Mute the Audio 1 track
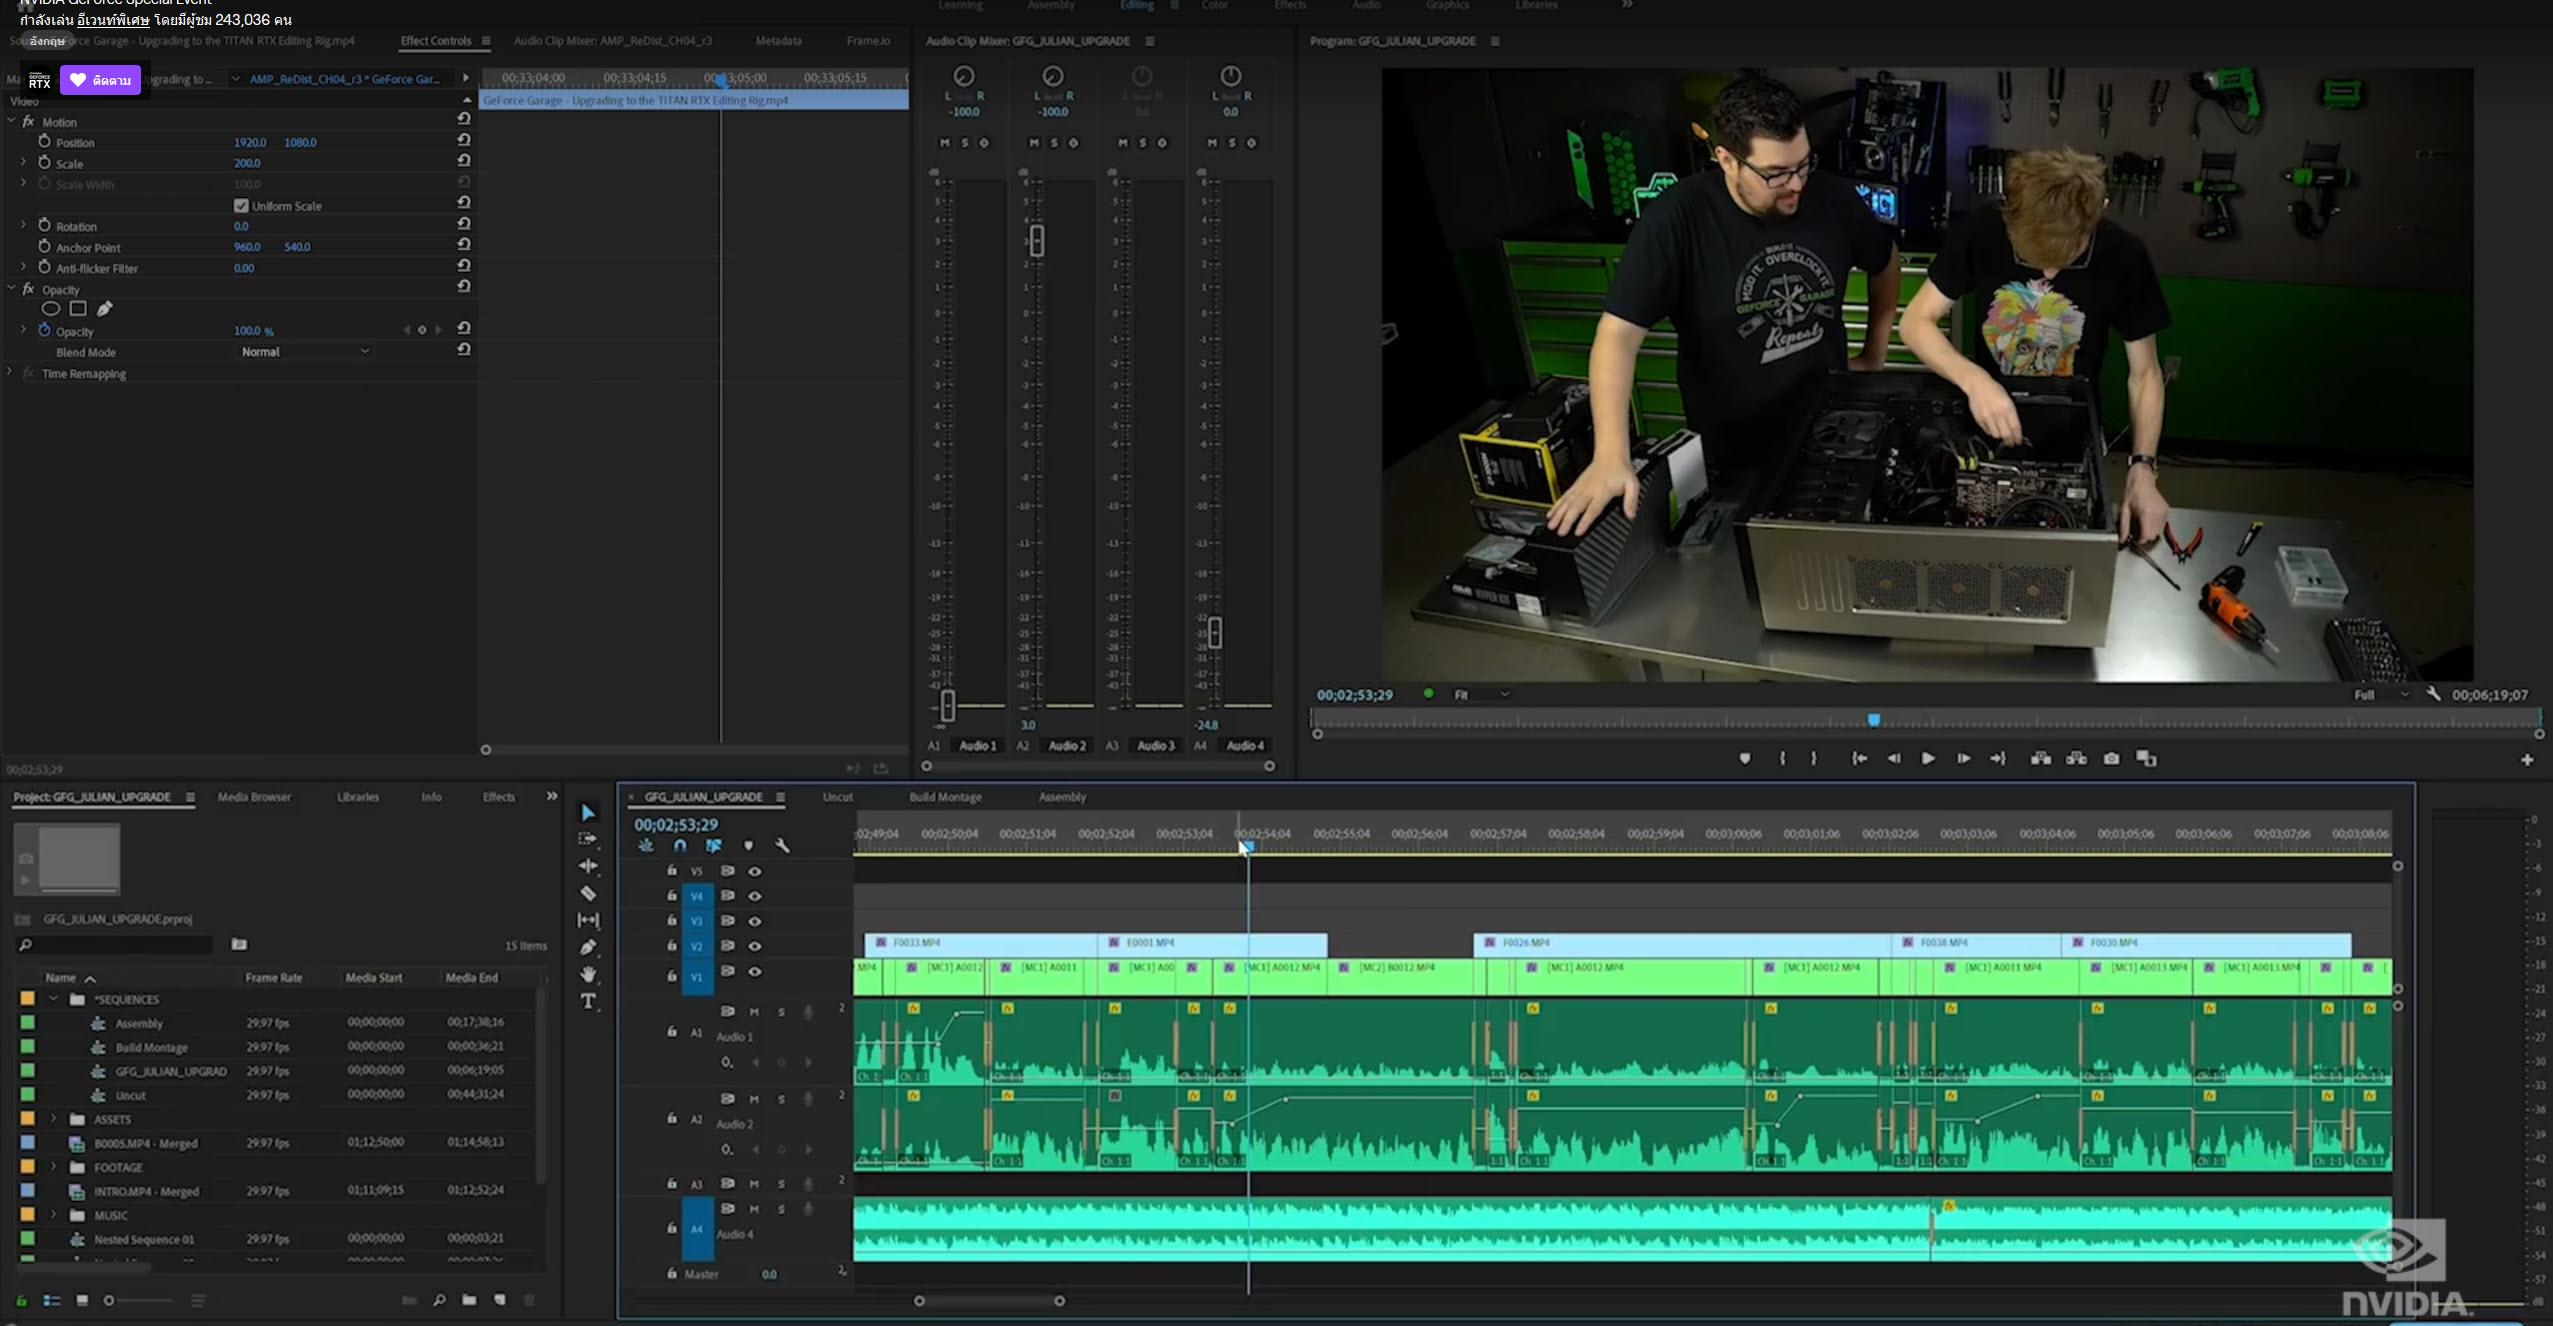 755,1012
